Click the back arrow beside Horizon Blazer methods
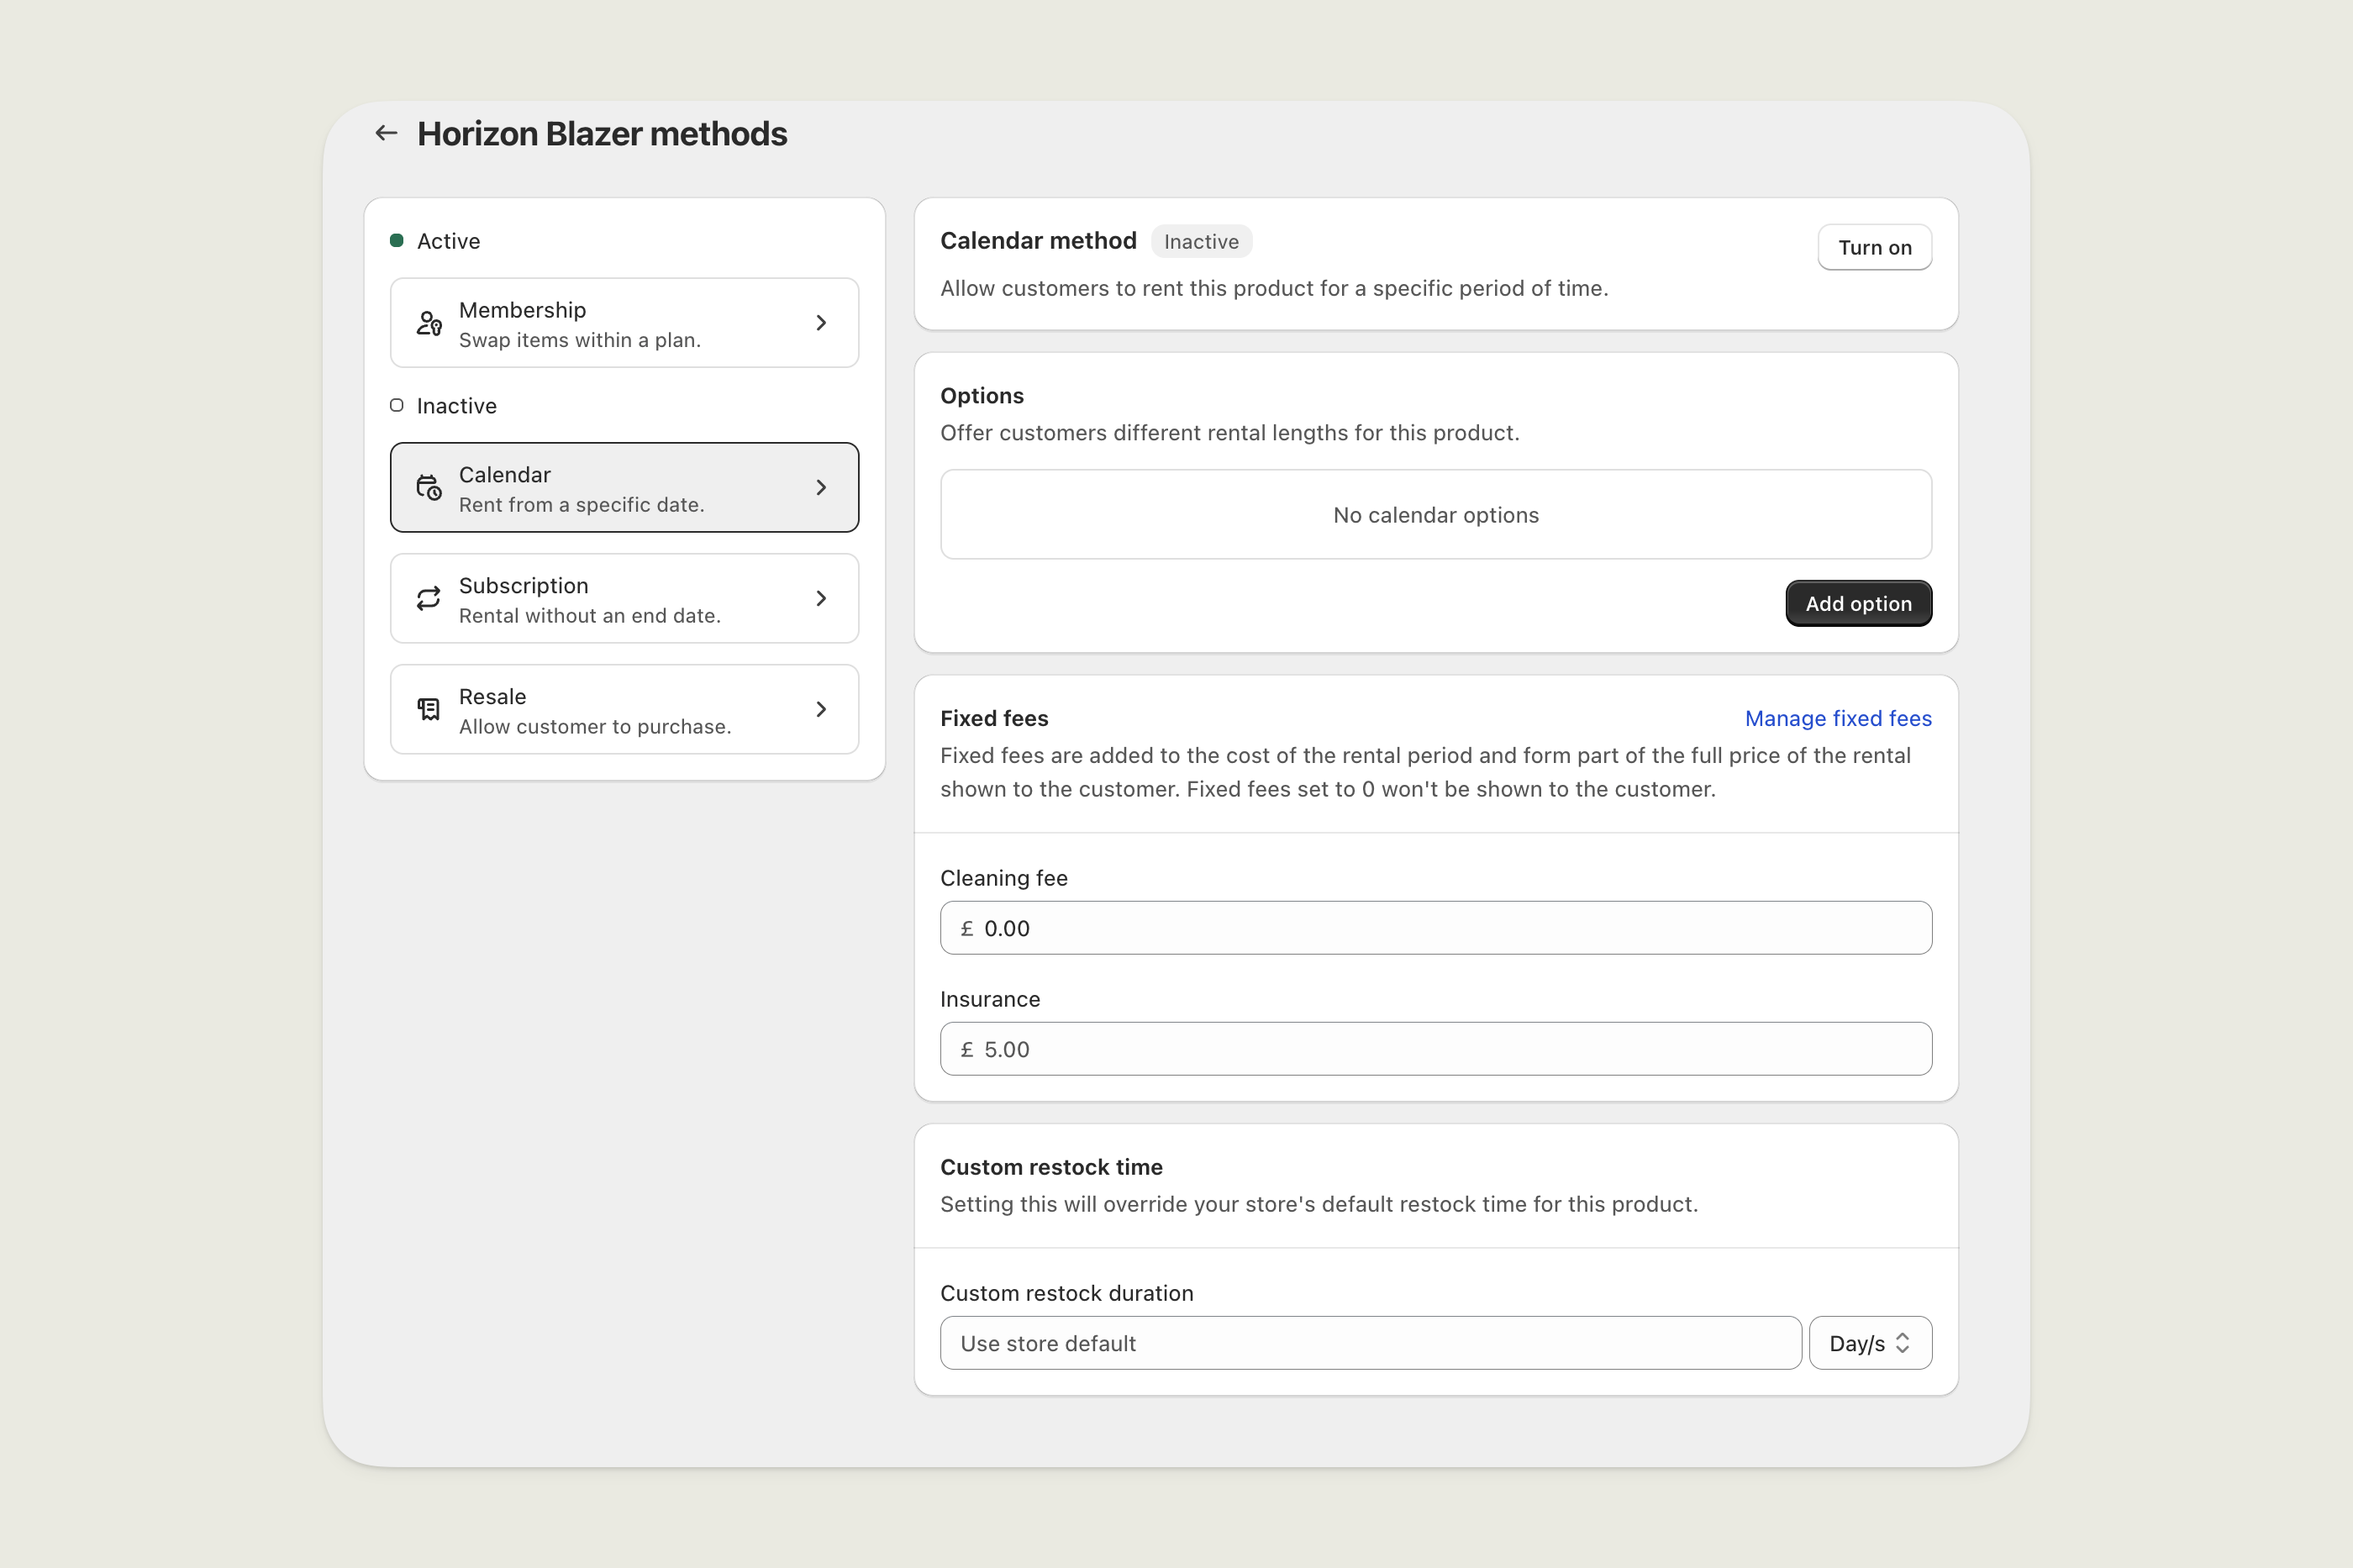The width and height of the screenshot is (2353, 1568). (386, 133)
